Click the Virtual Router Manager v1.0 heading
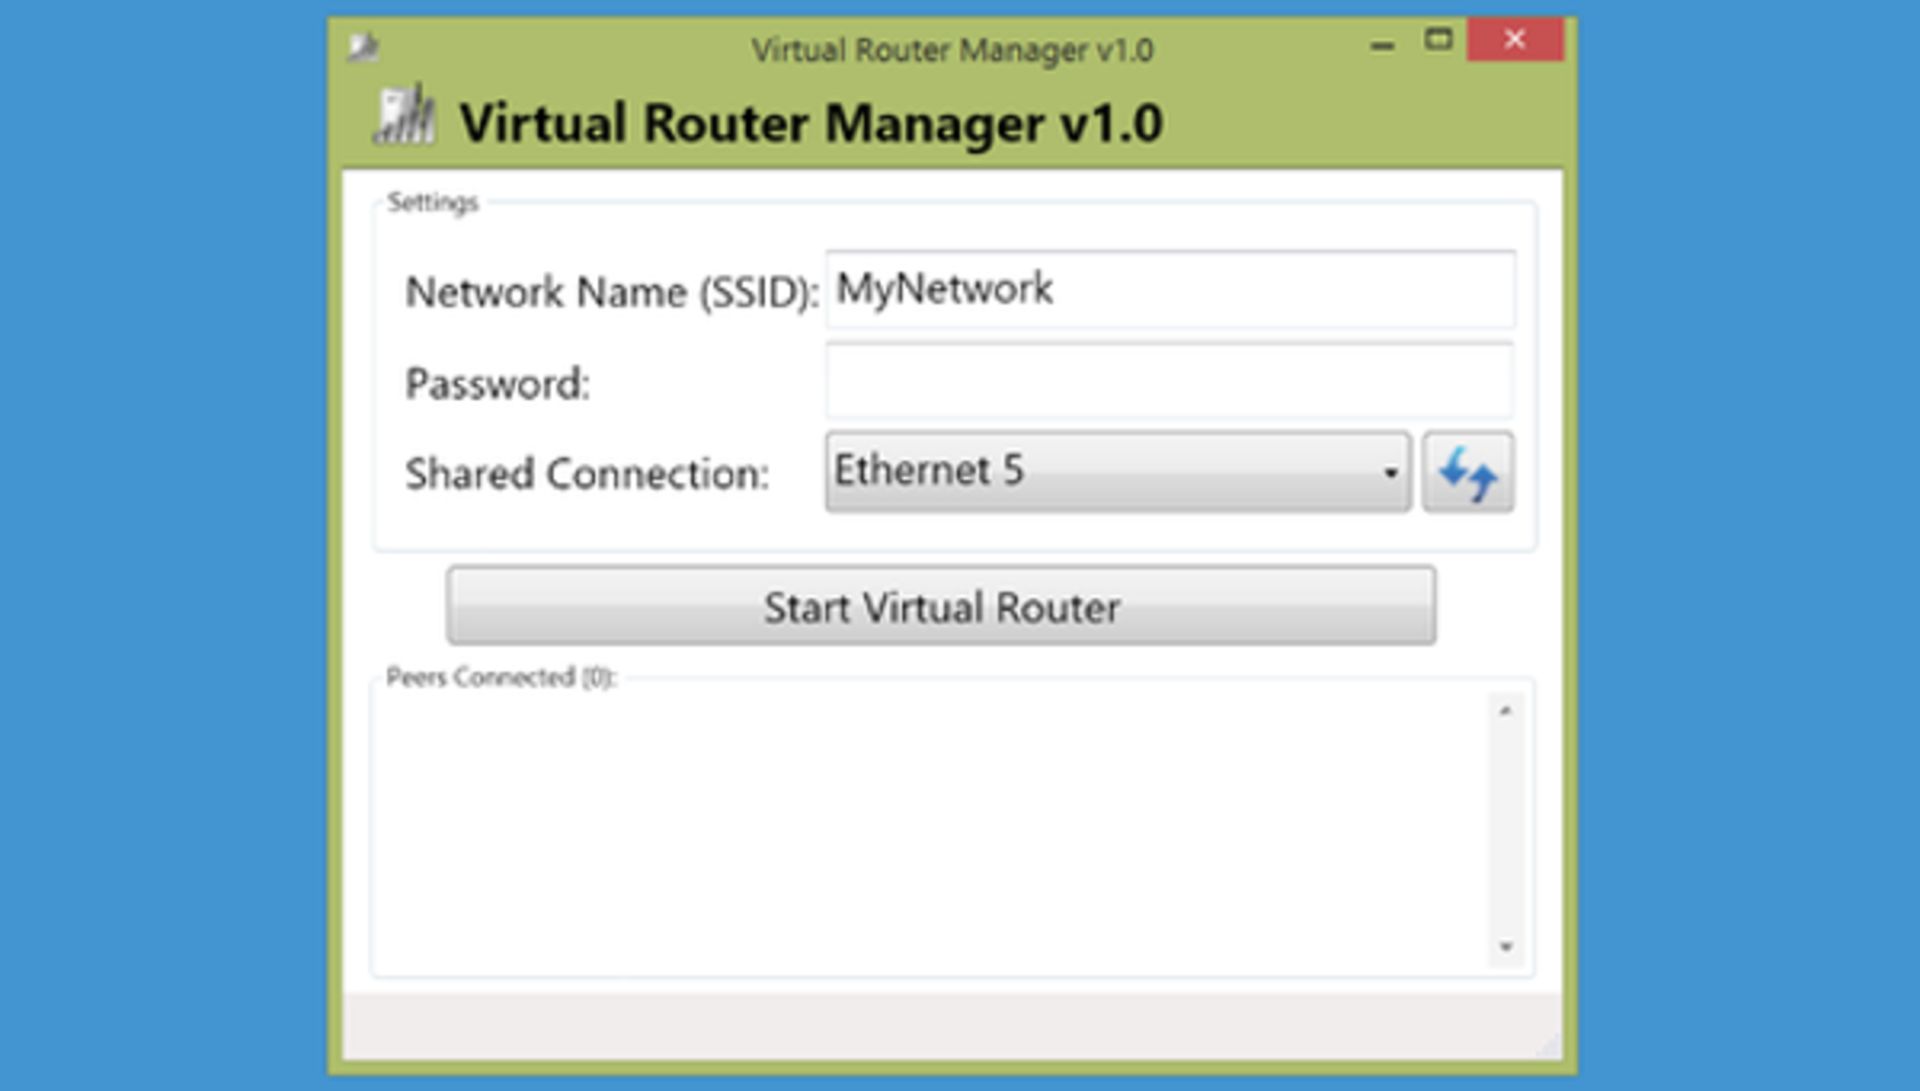 (x=810, y=124)
